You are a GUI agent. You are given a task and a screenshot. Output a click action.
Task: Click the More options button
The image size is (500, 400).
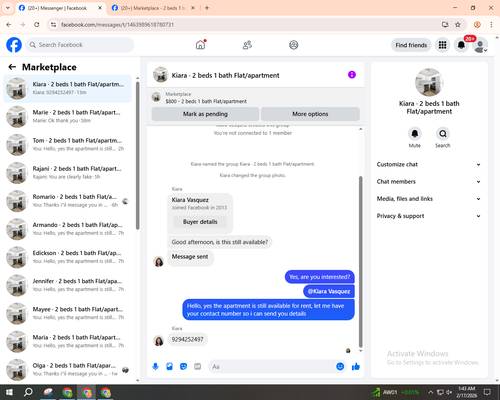pyautogui.click(x=310, y=114)
